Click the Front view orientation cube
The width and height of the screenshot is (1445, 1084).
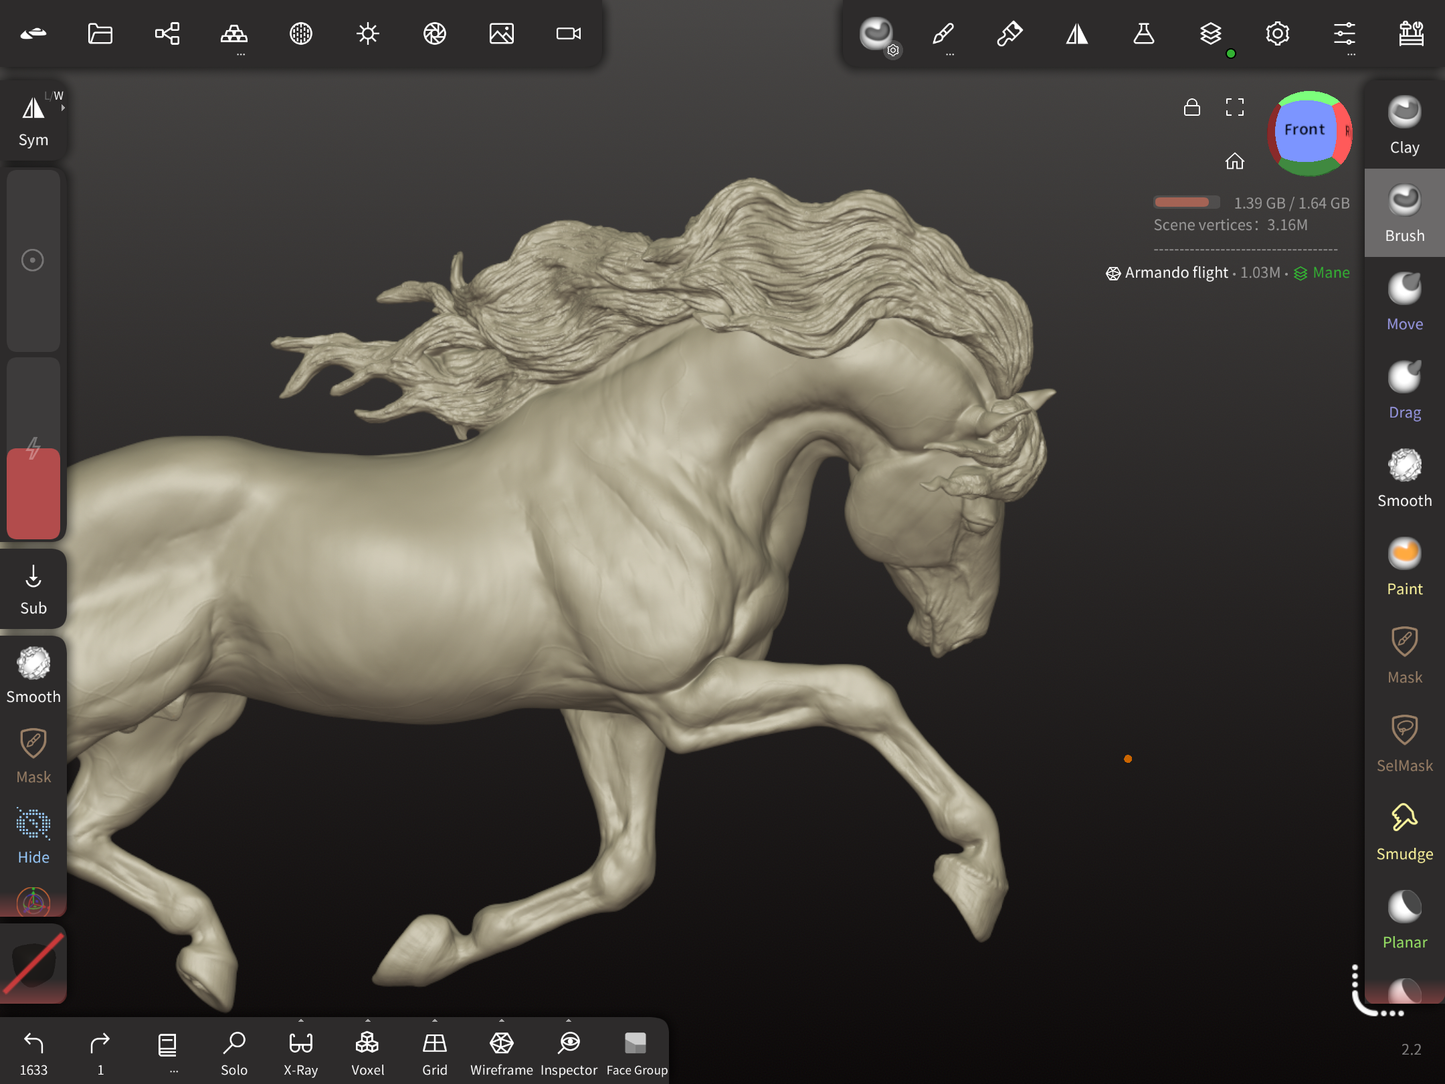tap(1305, 130)
